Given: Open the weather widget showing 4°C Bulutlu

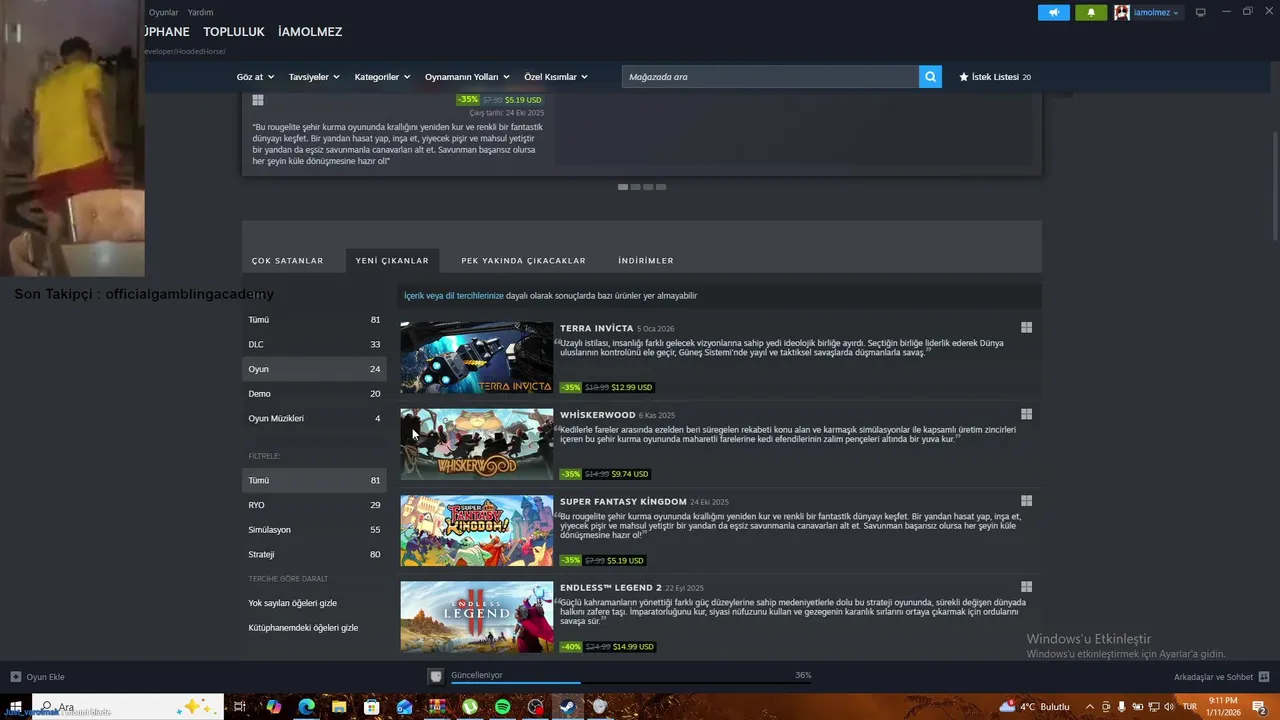Looking at the screenshot, I should [x=1034, y=707].
